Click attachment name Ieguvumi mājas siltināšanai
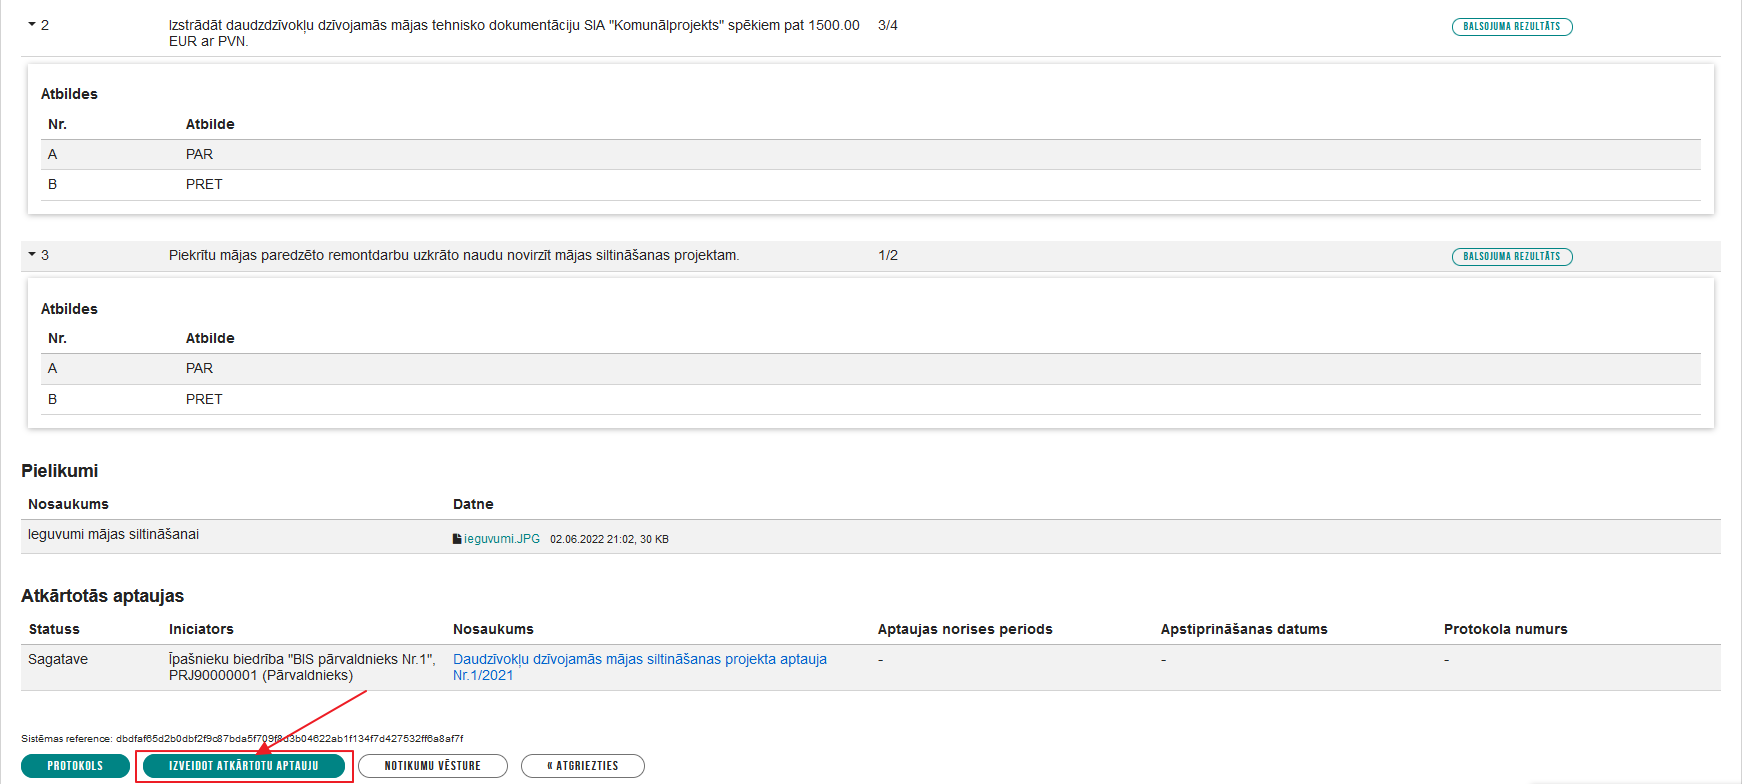Image resolution: width=1742 pixels, height=784 pixels. point(113,535)
